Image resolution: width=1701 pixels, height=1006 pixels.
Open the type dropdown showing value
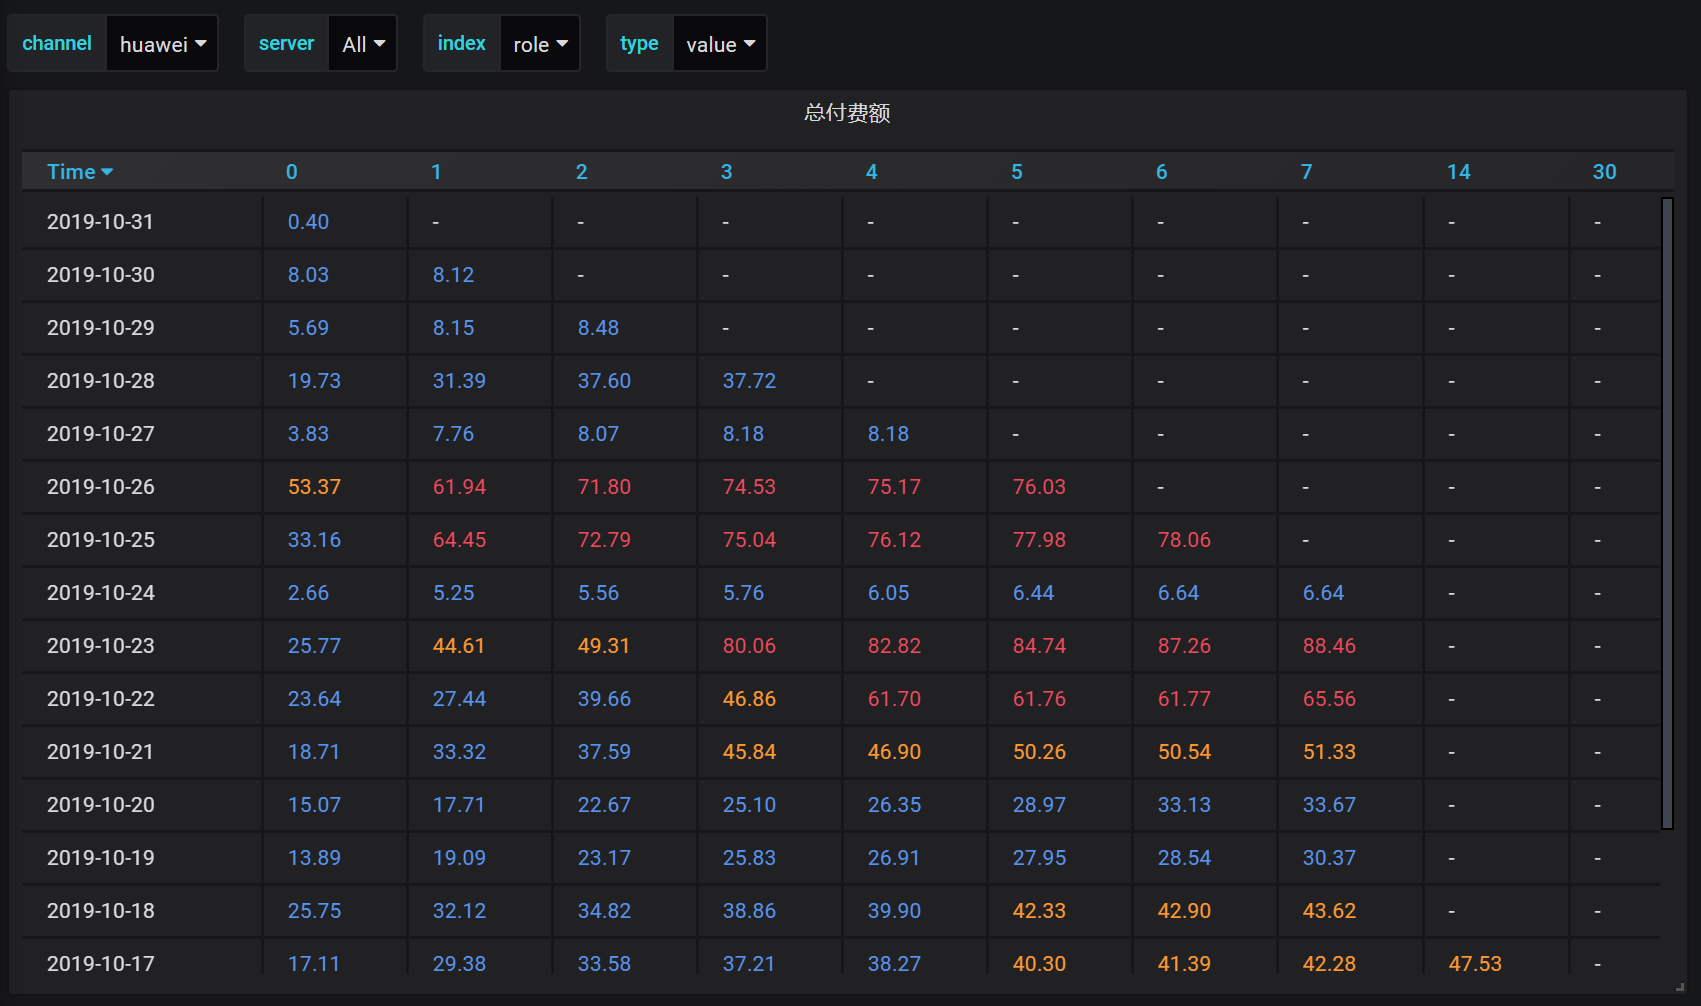point(720,44)
